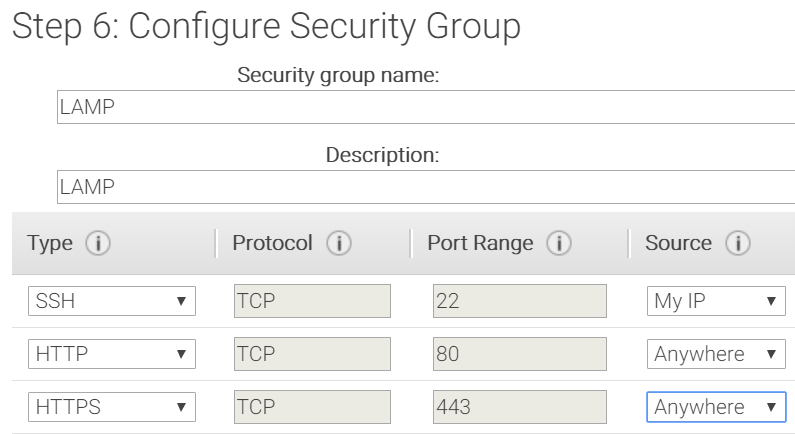Expand the HTTPS row Anywhere source dropdown

click(x=716, y=407)
